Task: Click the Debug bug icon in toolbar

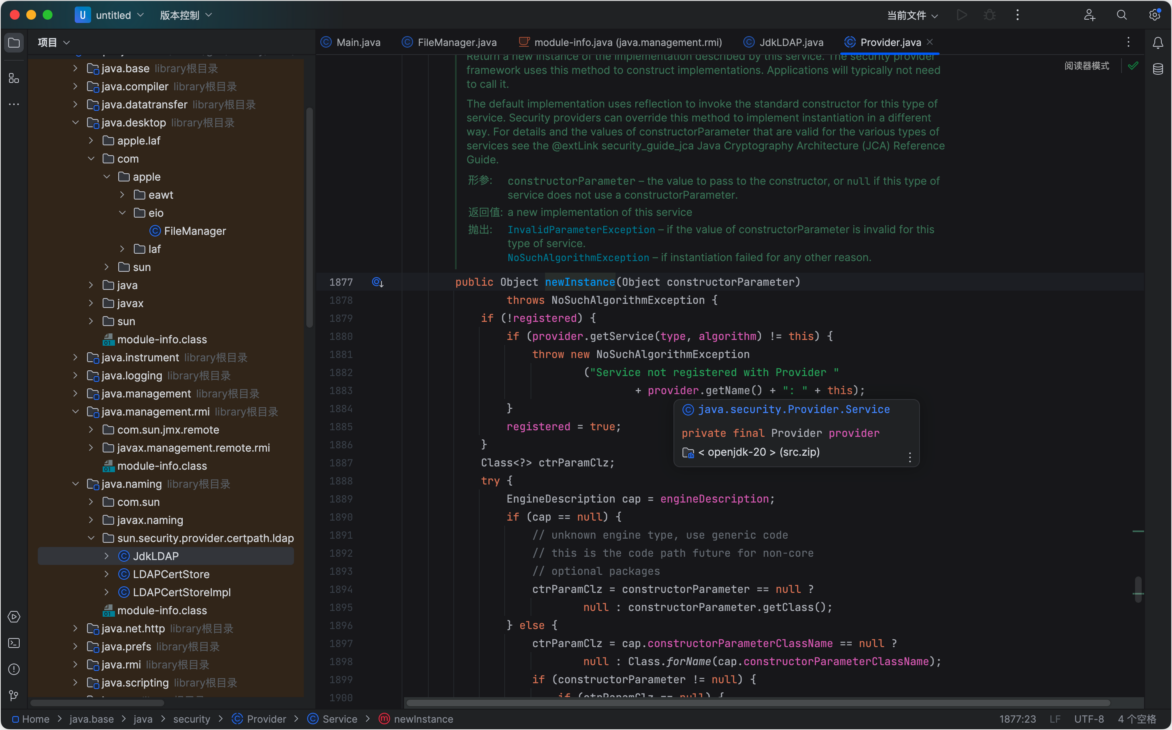Action: click(x=990, y=15)
